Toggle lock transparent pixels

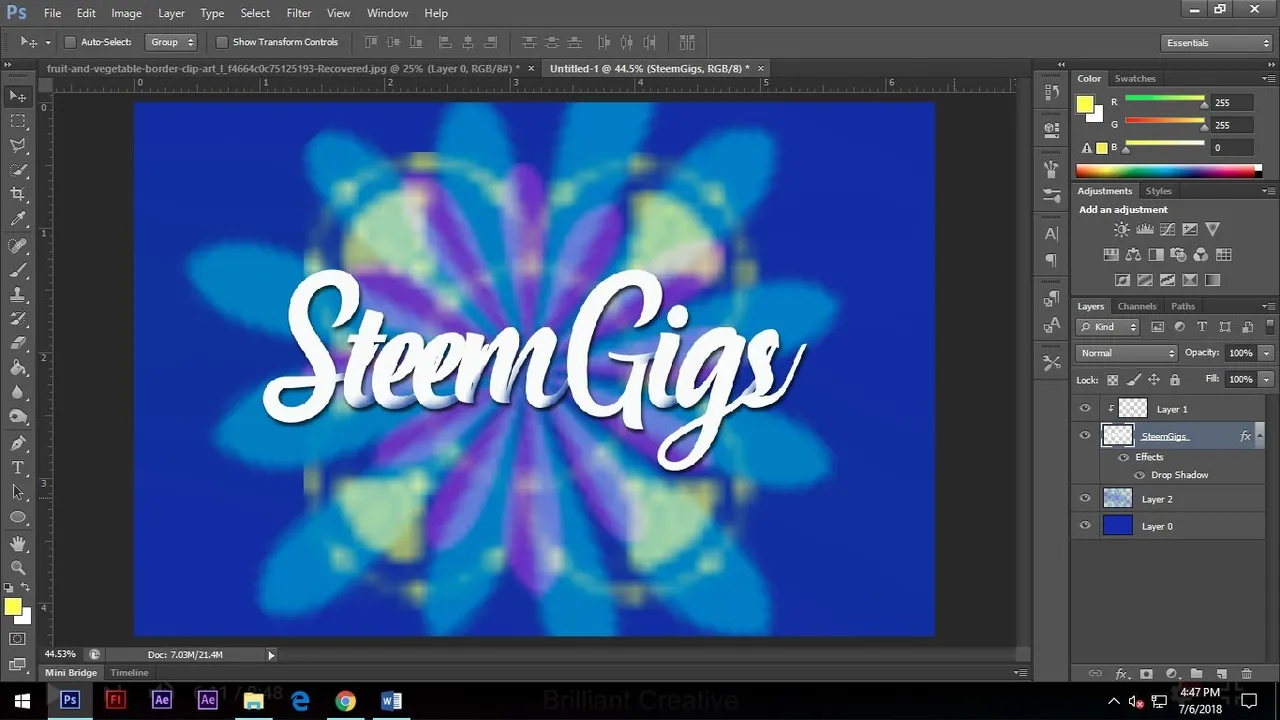coord(1112,380)
